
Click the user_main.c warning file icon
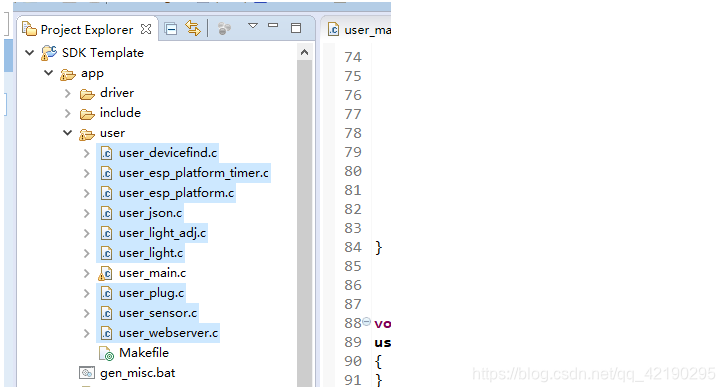pyautogui.click(x=105, y=273)
